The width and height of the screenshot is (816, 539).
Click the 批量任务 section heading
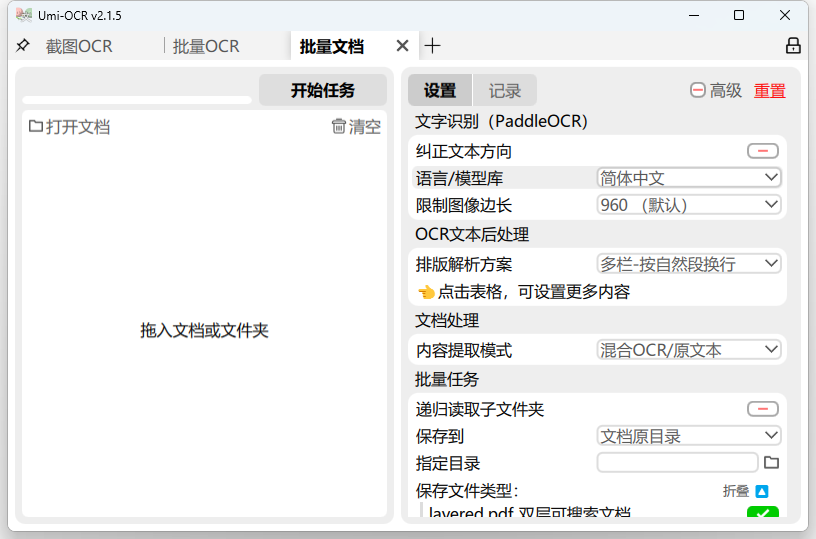point(447,379)
